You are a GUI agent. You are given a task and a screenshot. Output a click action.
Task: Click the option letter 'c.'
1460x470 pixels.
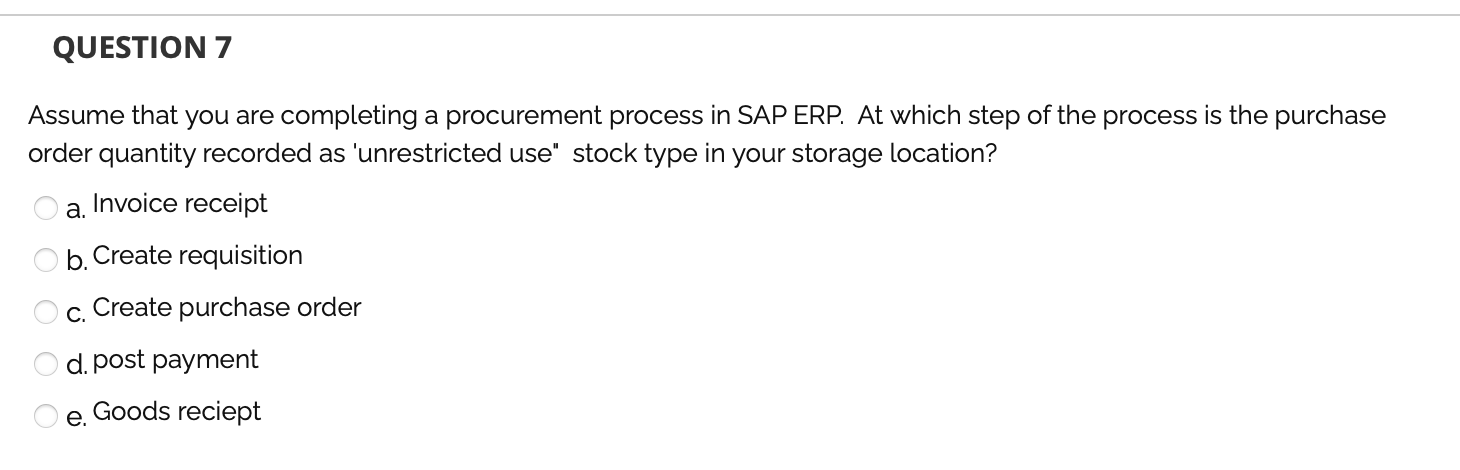(x=75, y=313)
